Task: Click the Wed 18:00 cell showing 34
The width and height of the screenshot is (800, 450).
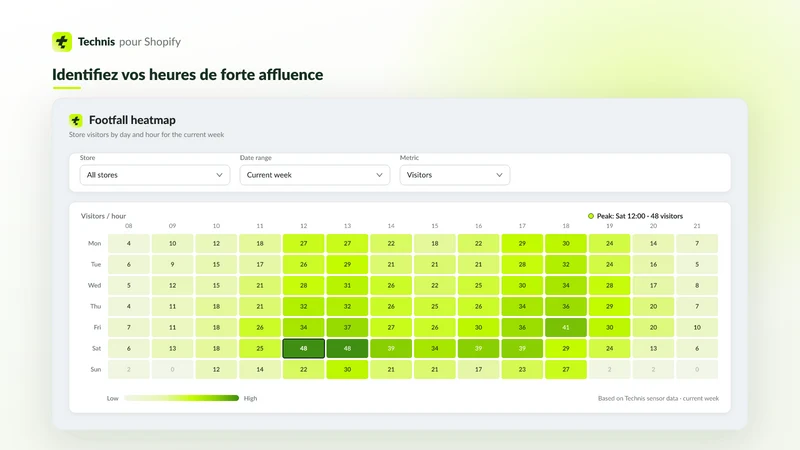Action: 566,286
